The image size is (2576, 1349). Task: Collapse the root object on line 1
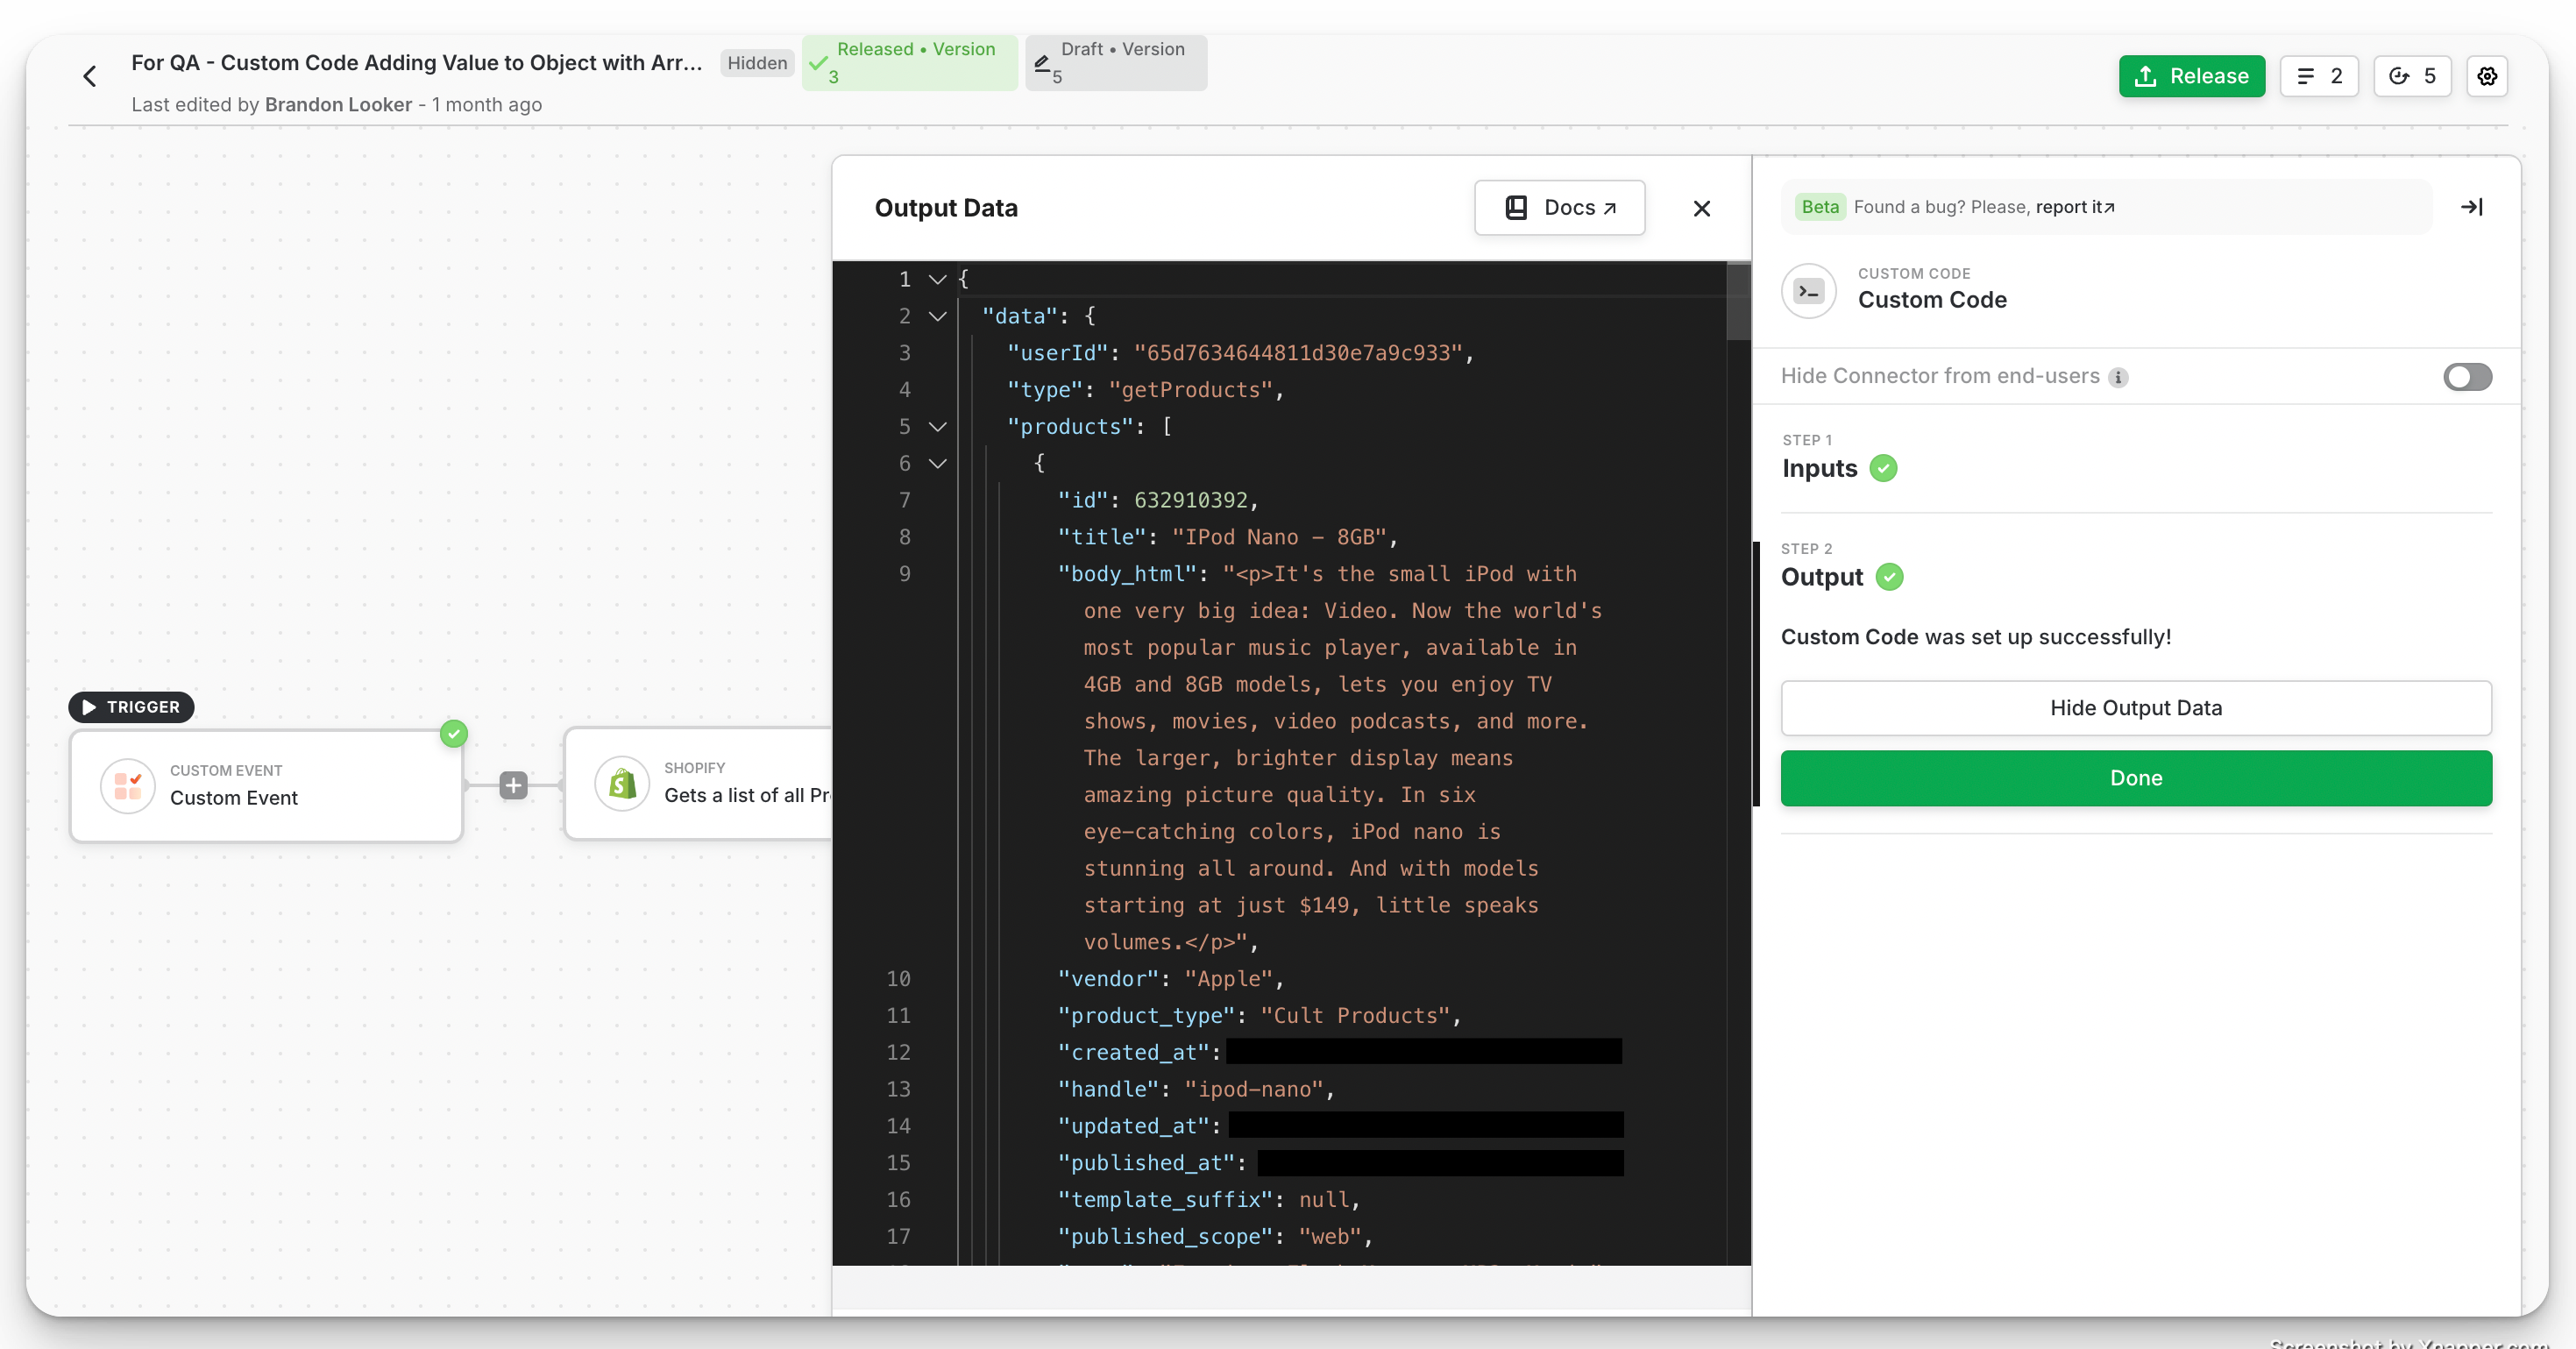[937, 279]
